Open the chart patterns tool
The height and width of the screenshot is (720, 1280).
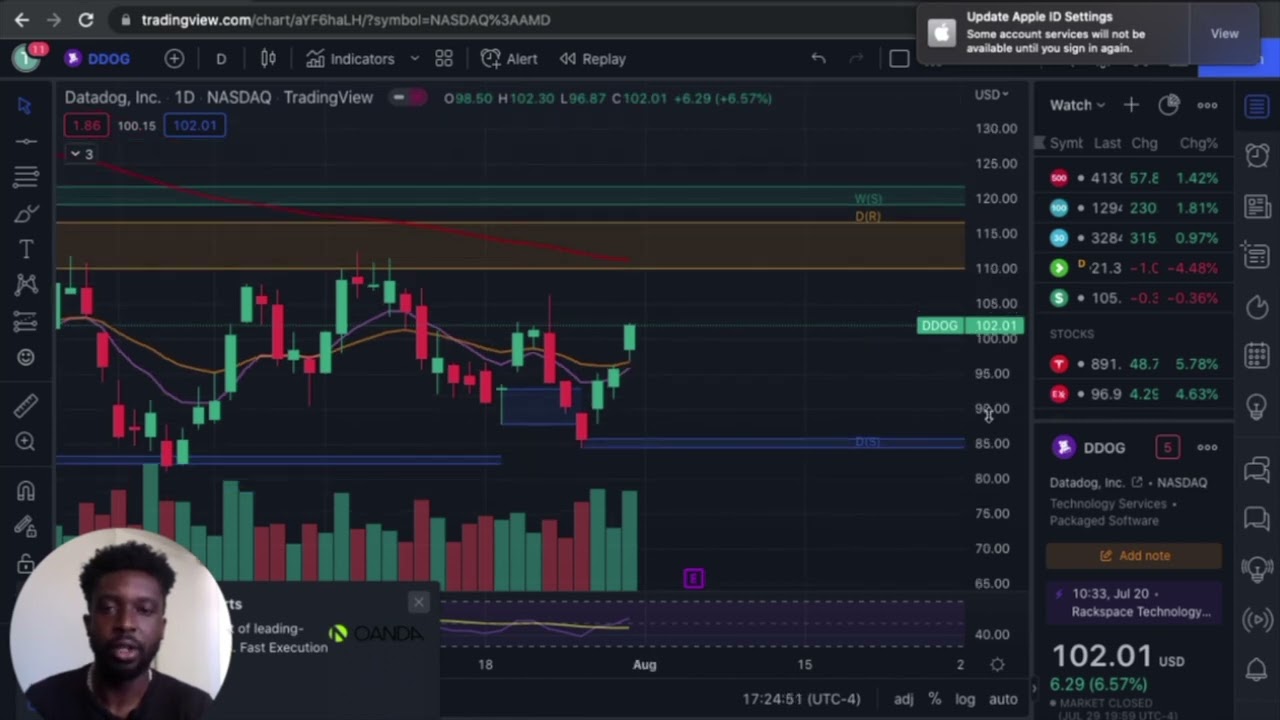(25, 285)
